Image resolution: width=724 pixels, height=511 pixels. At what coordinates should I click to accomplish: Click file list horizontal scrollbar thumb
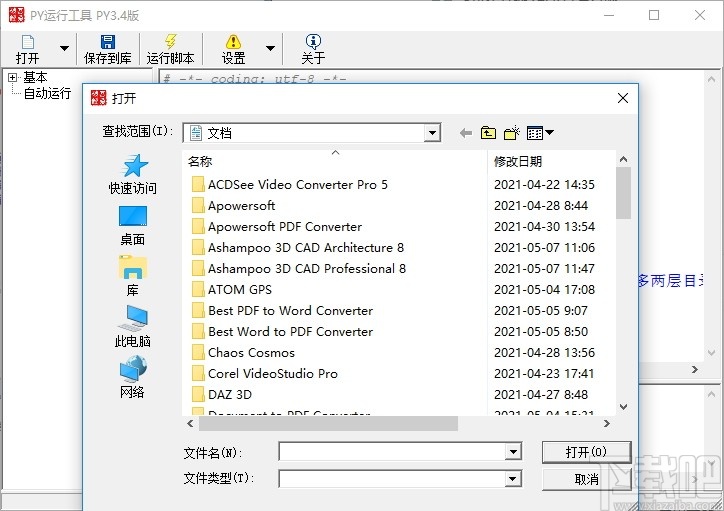tap(328, 423)
